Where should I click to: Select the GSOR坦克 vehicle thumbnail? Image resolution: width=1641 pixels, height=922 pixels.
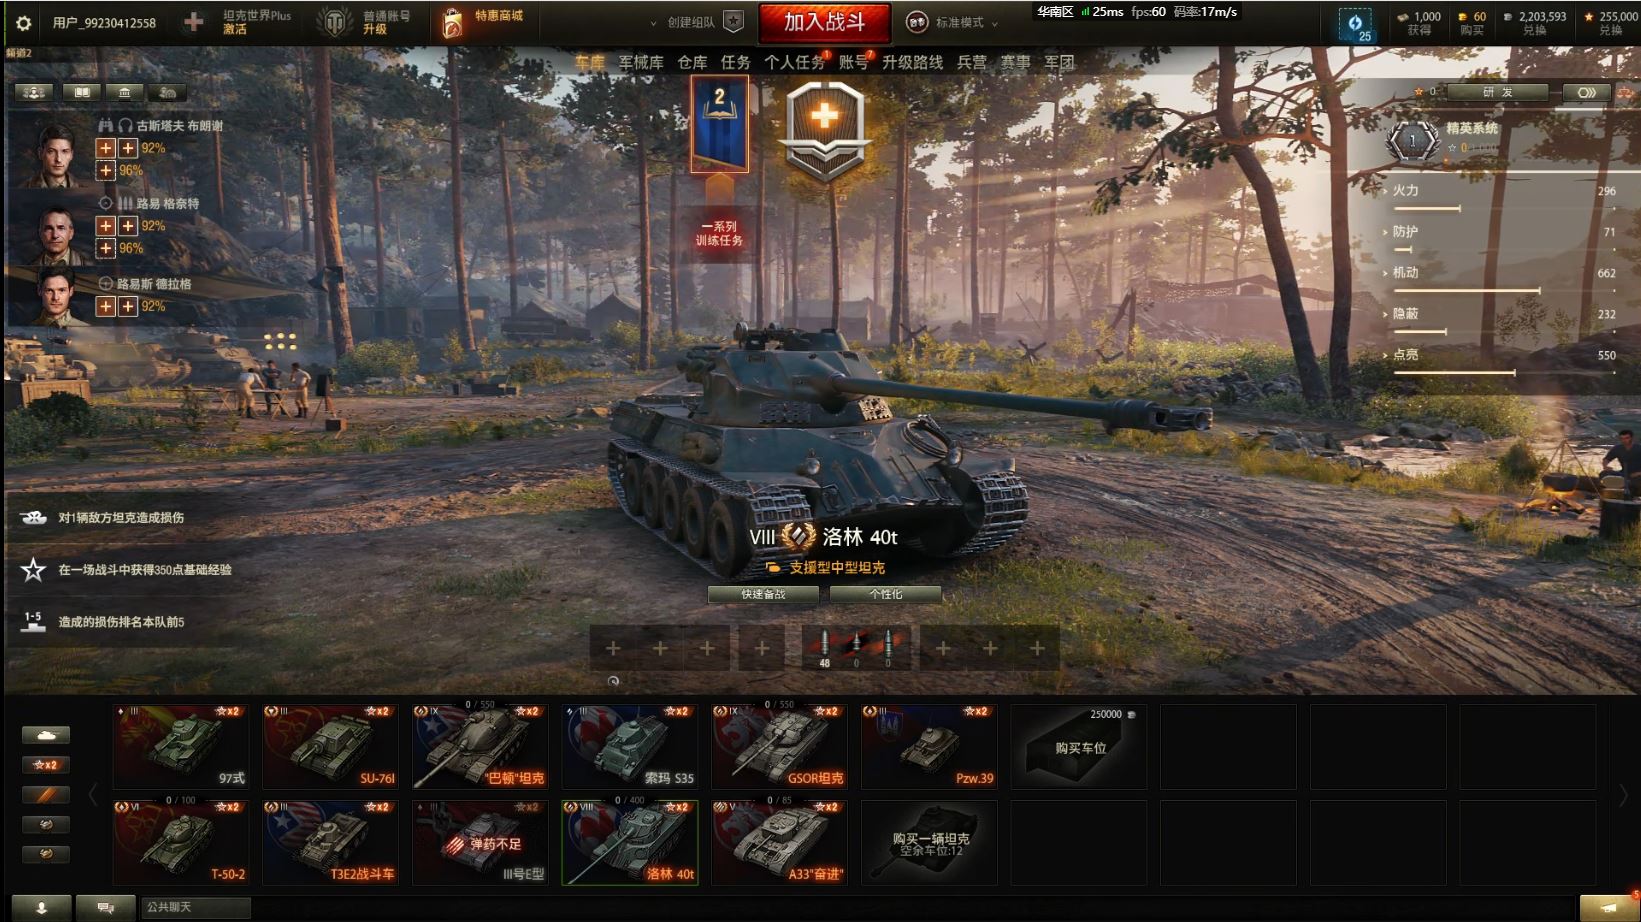tap(779, 746)
